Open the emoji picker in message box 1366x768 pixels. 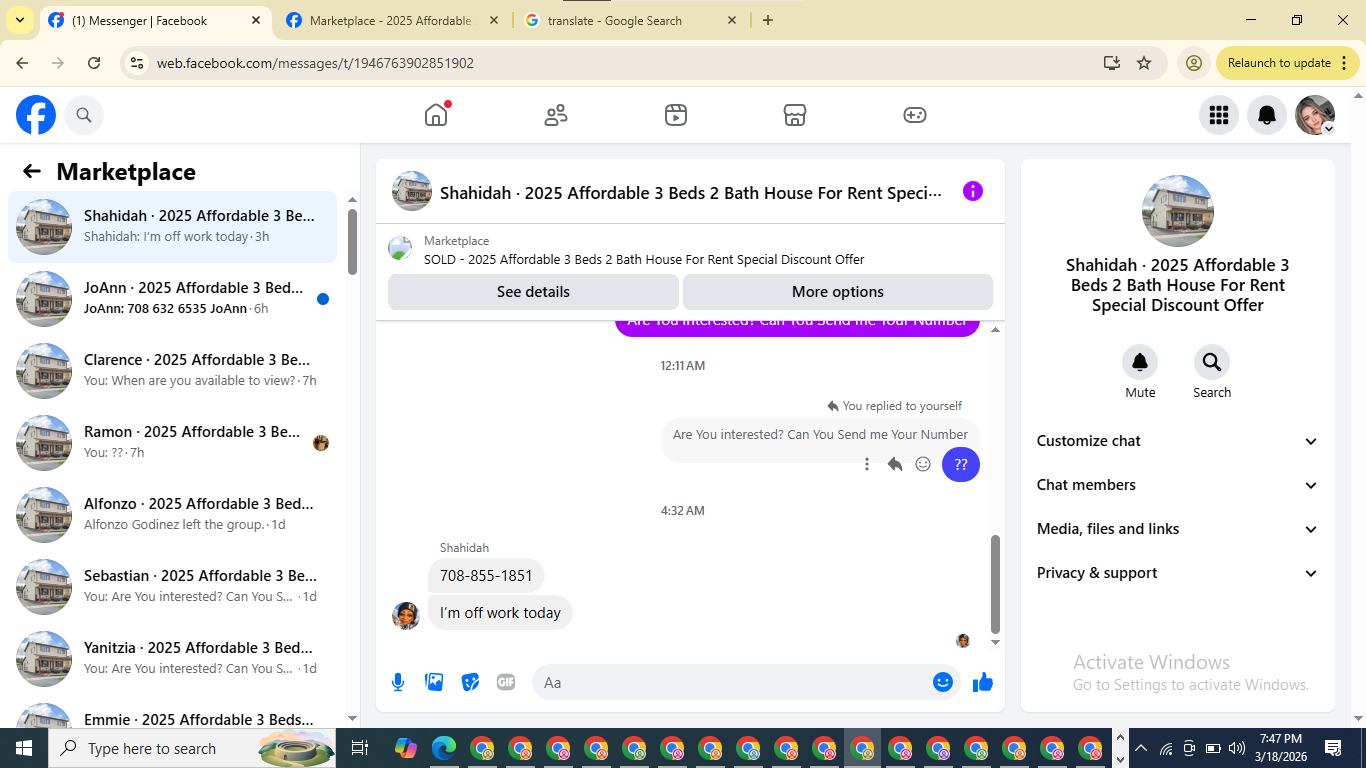click(x=943, y=682)
